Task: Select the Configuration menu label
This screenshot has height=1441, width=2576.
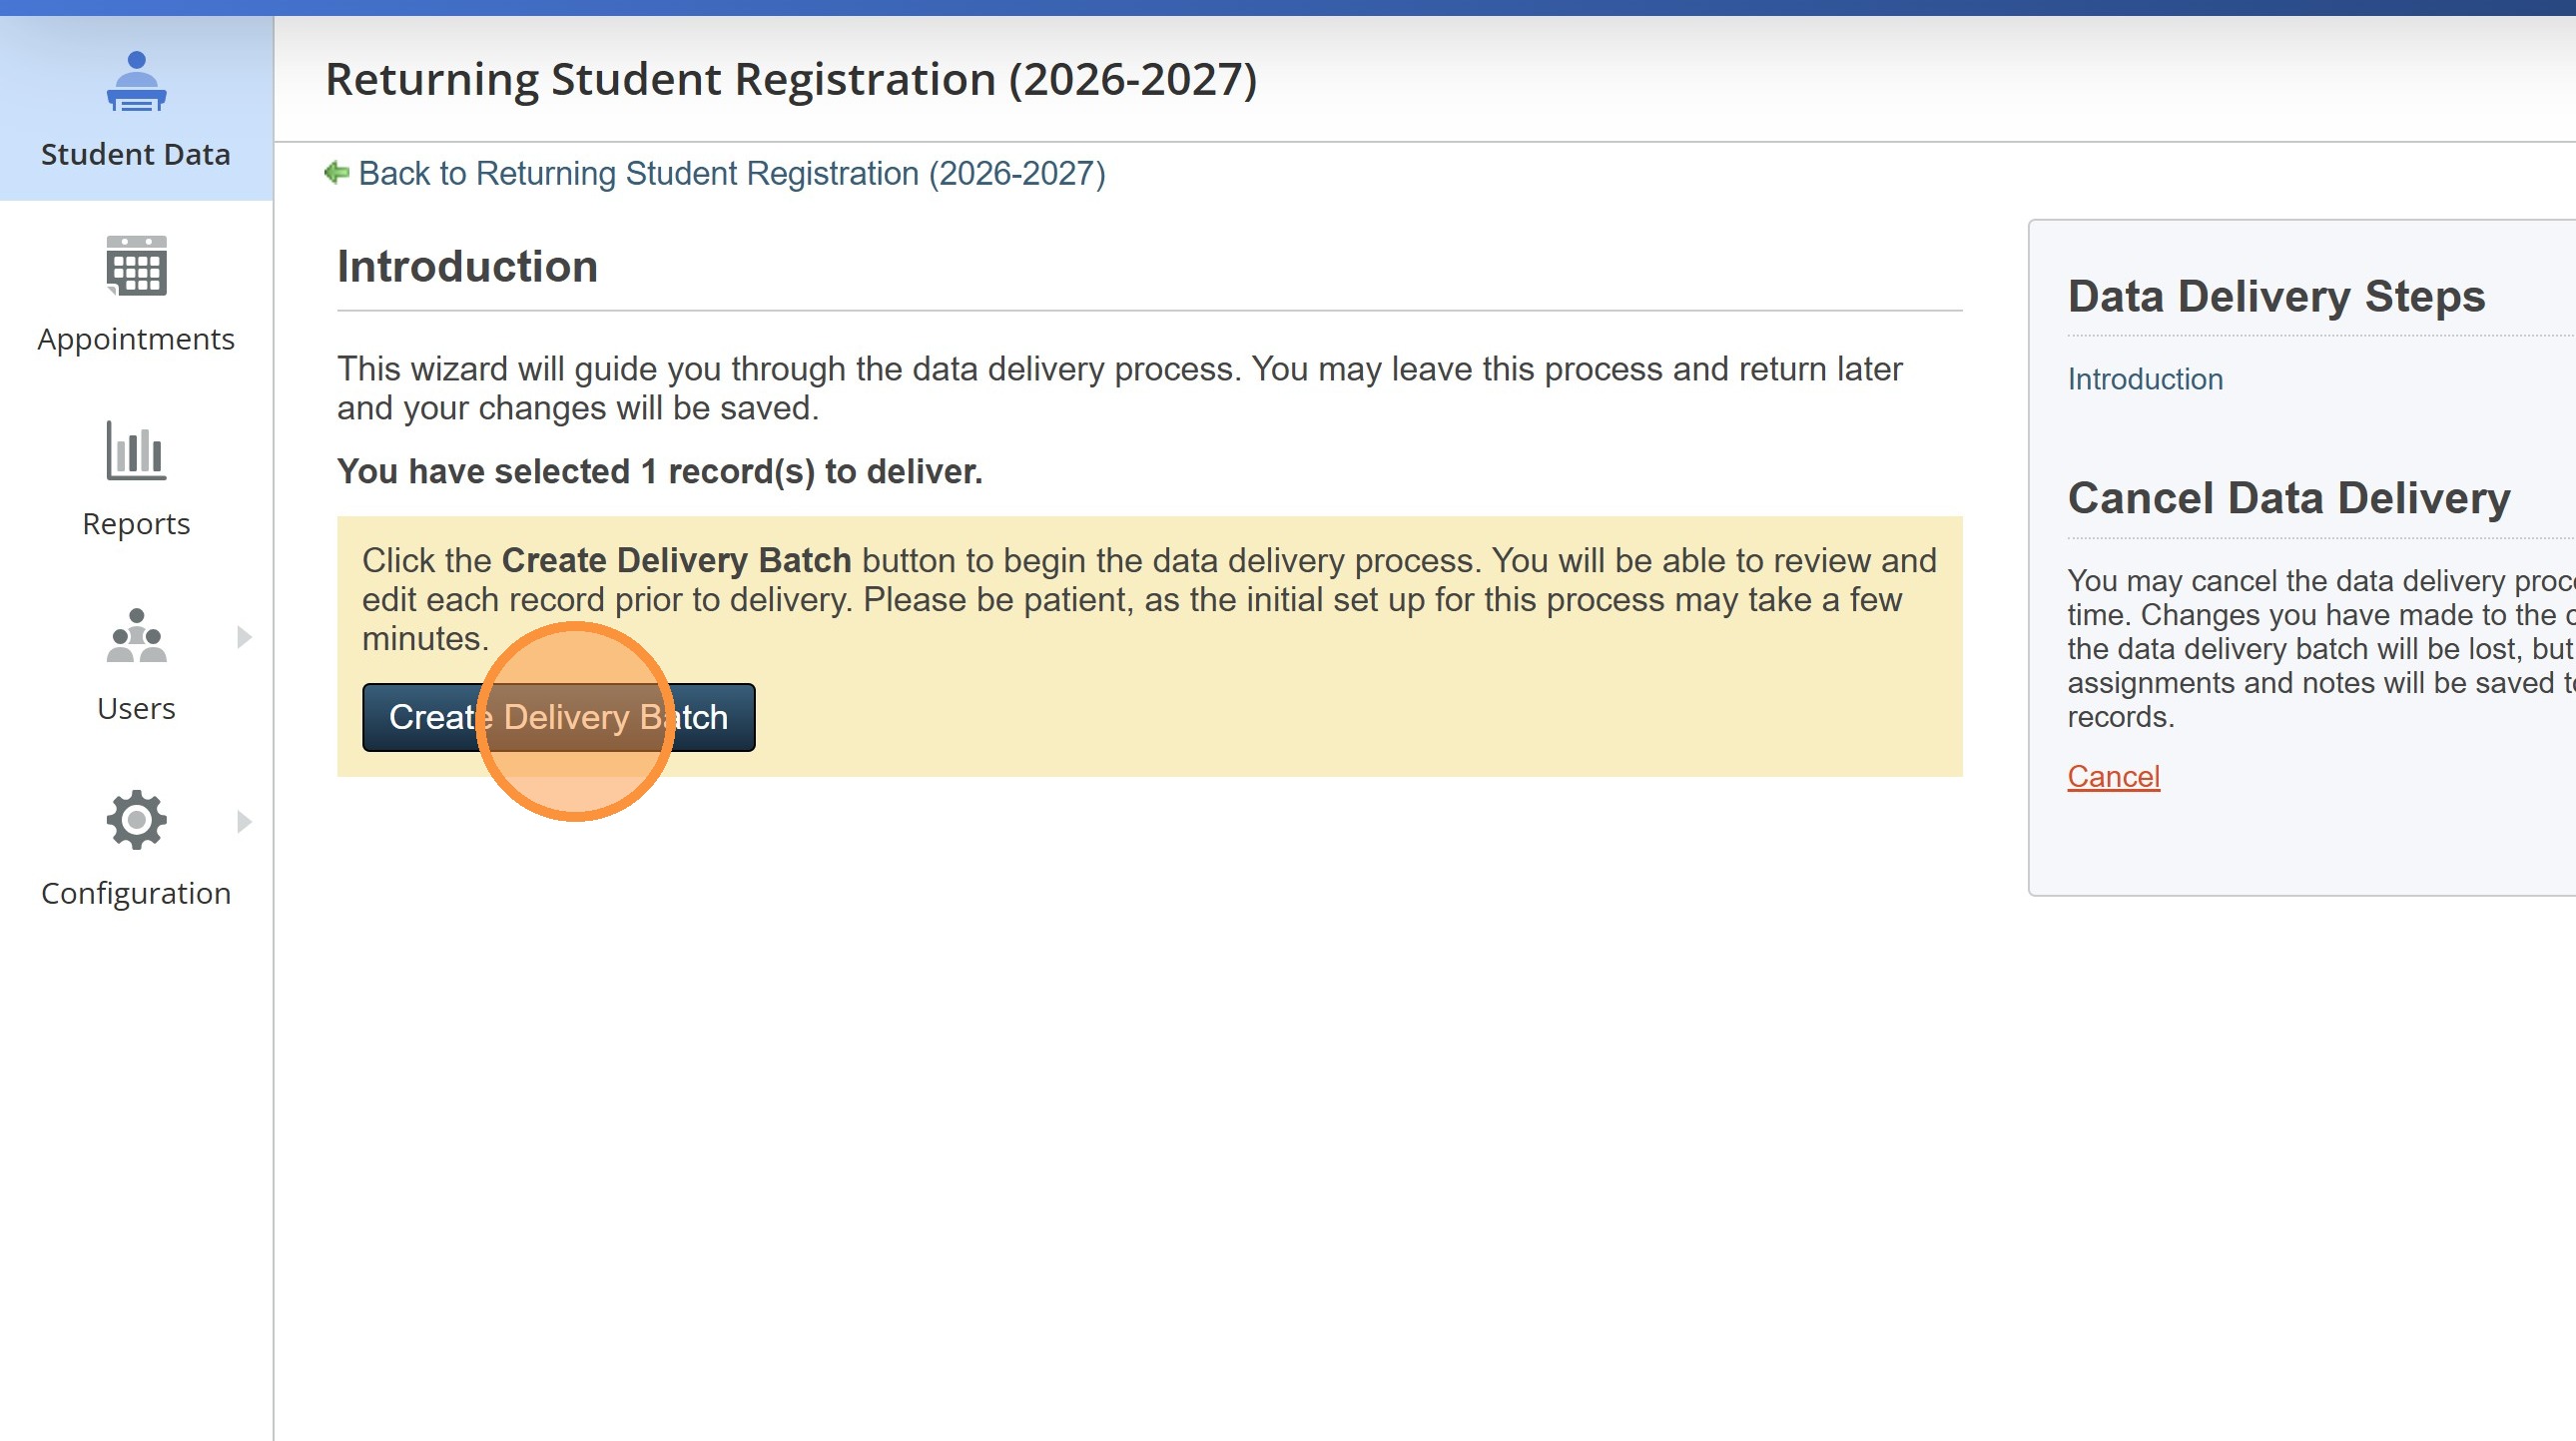Action: 136,893
